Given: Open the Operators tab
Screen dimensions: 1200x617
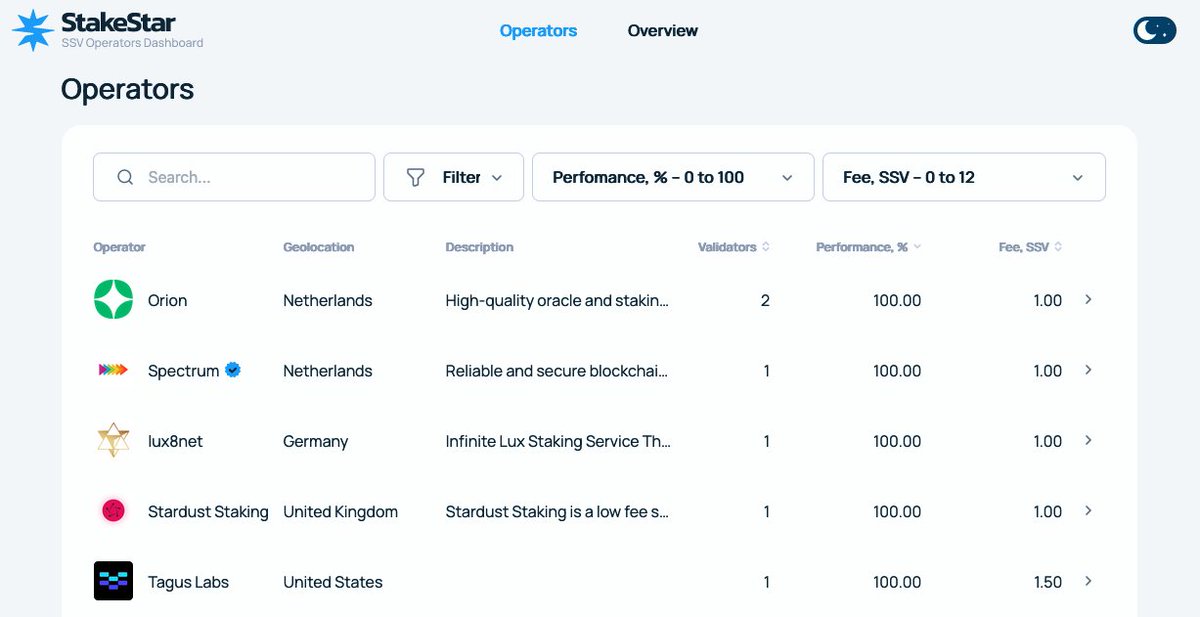Looking at the screenshot, I should tap(538, 31).
